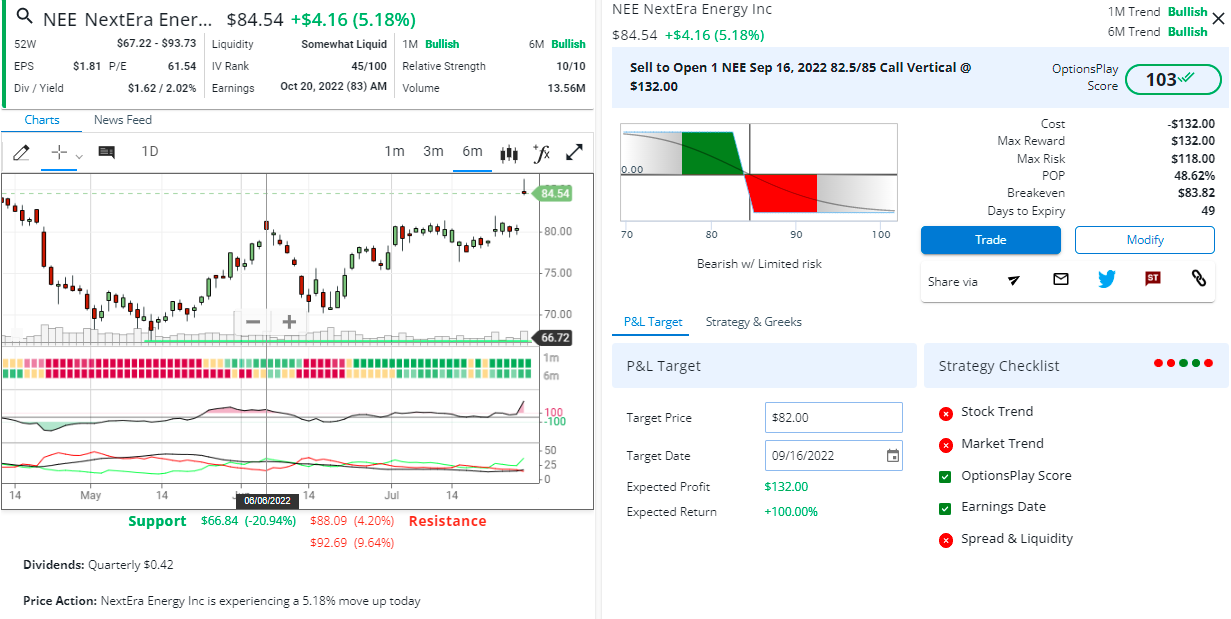Close the trade idea panel
The width and height of the screenshot is (1231, 619).
1217,18
